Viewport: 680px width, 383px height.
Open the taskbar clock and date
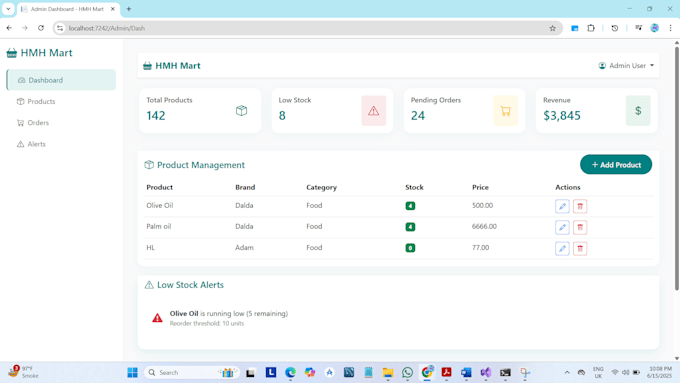click(659, 373)
